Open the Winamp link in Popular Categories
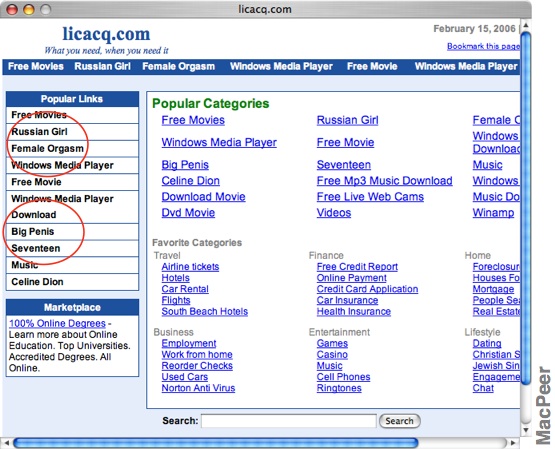Viewport: 555px width, 449px height. point(493,213)
